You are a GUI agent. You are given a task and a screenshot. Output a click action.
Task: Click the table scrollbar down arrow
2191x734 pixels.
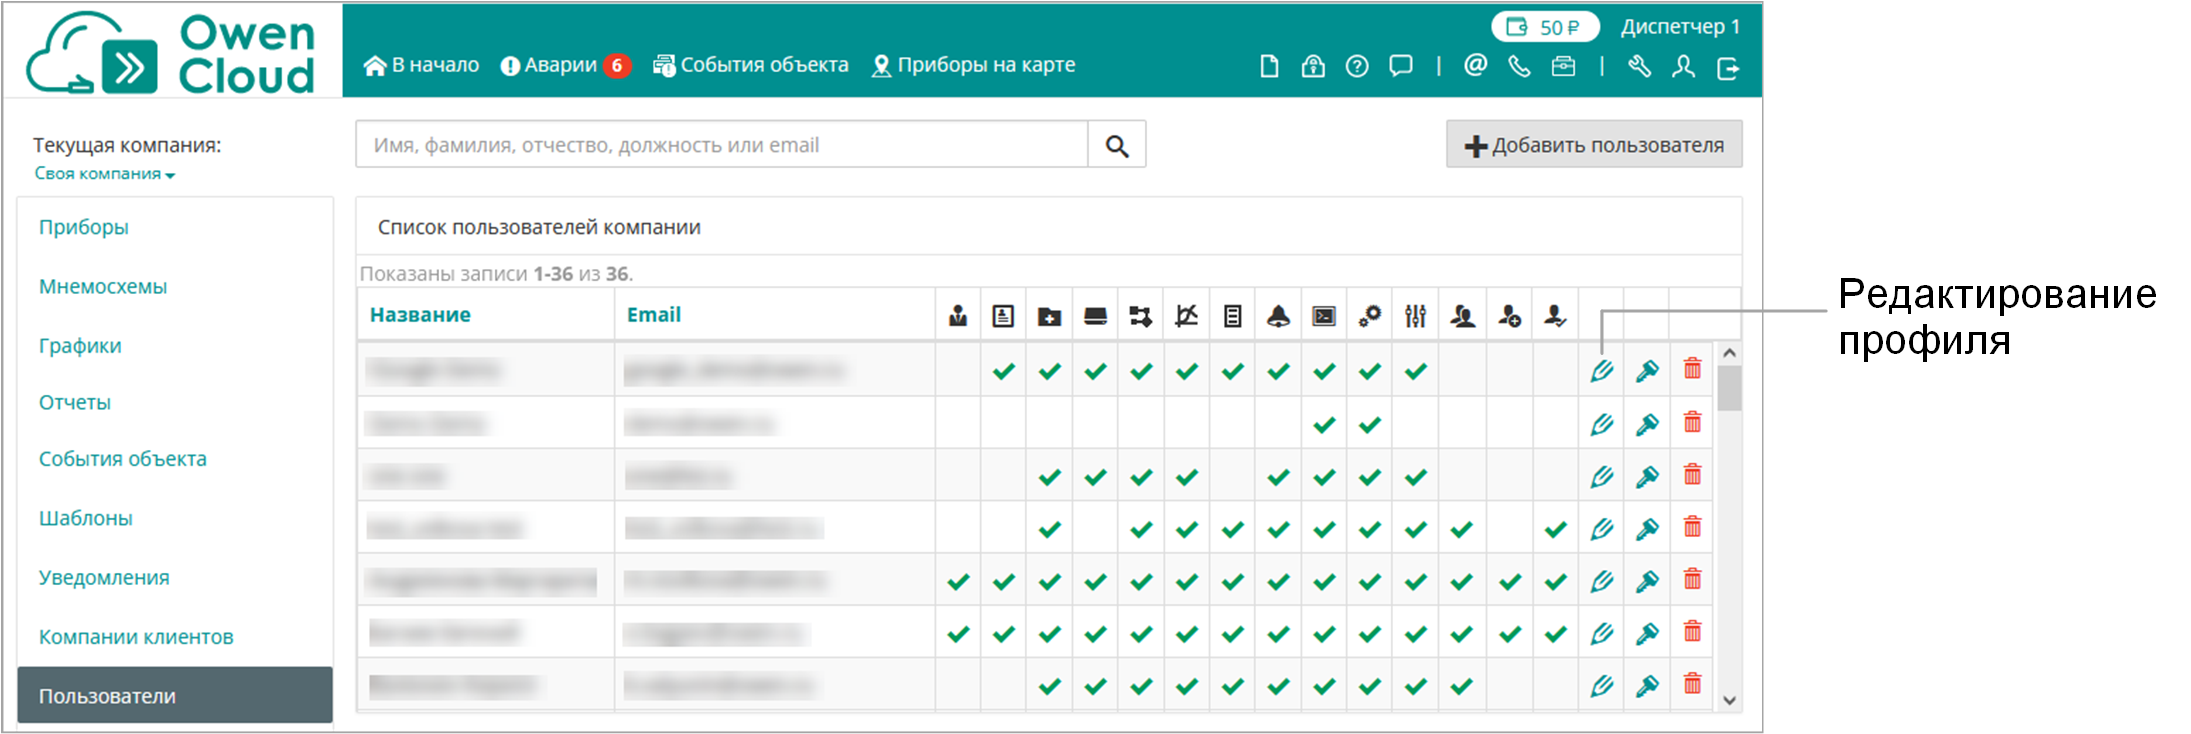click(1729, 701)
